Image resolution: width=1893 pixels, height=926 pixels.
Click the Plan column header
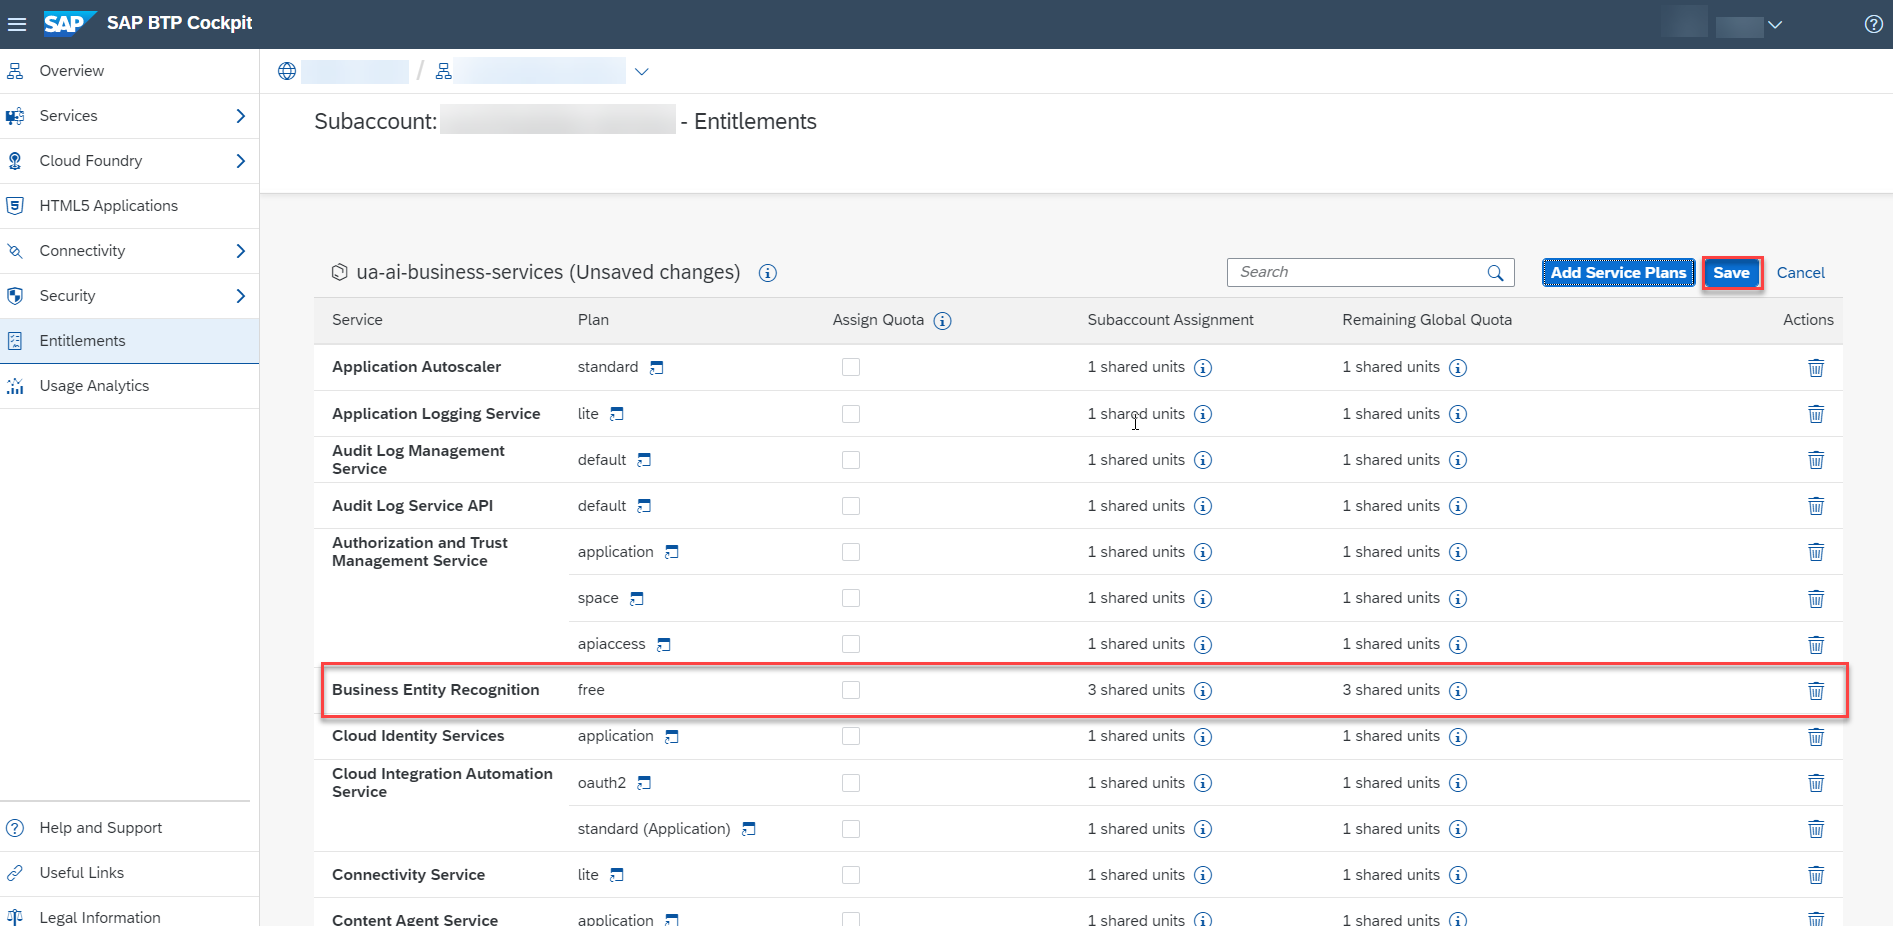click(x=593, y=320)
